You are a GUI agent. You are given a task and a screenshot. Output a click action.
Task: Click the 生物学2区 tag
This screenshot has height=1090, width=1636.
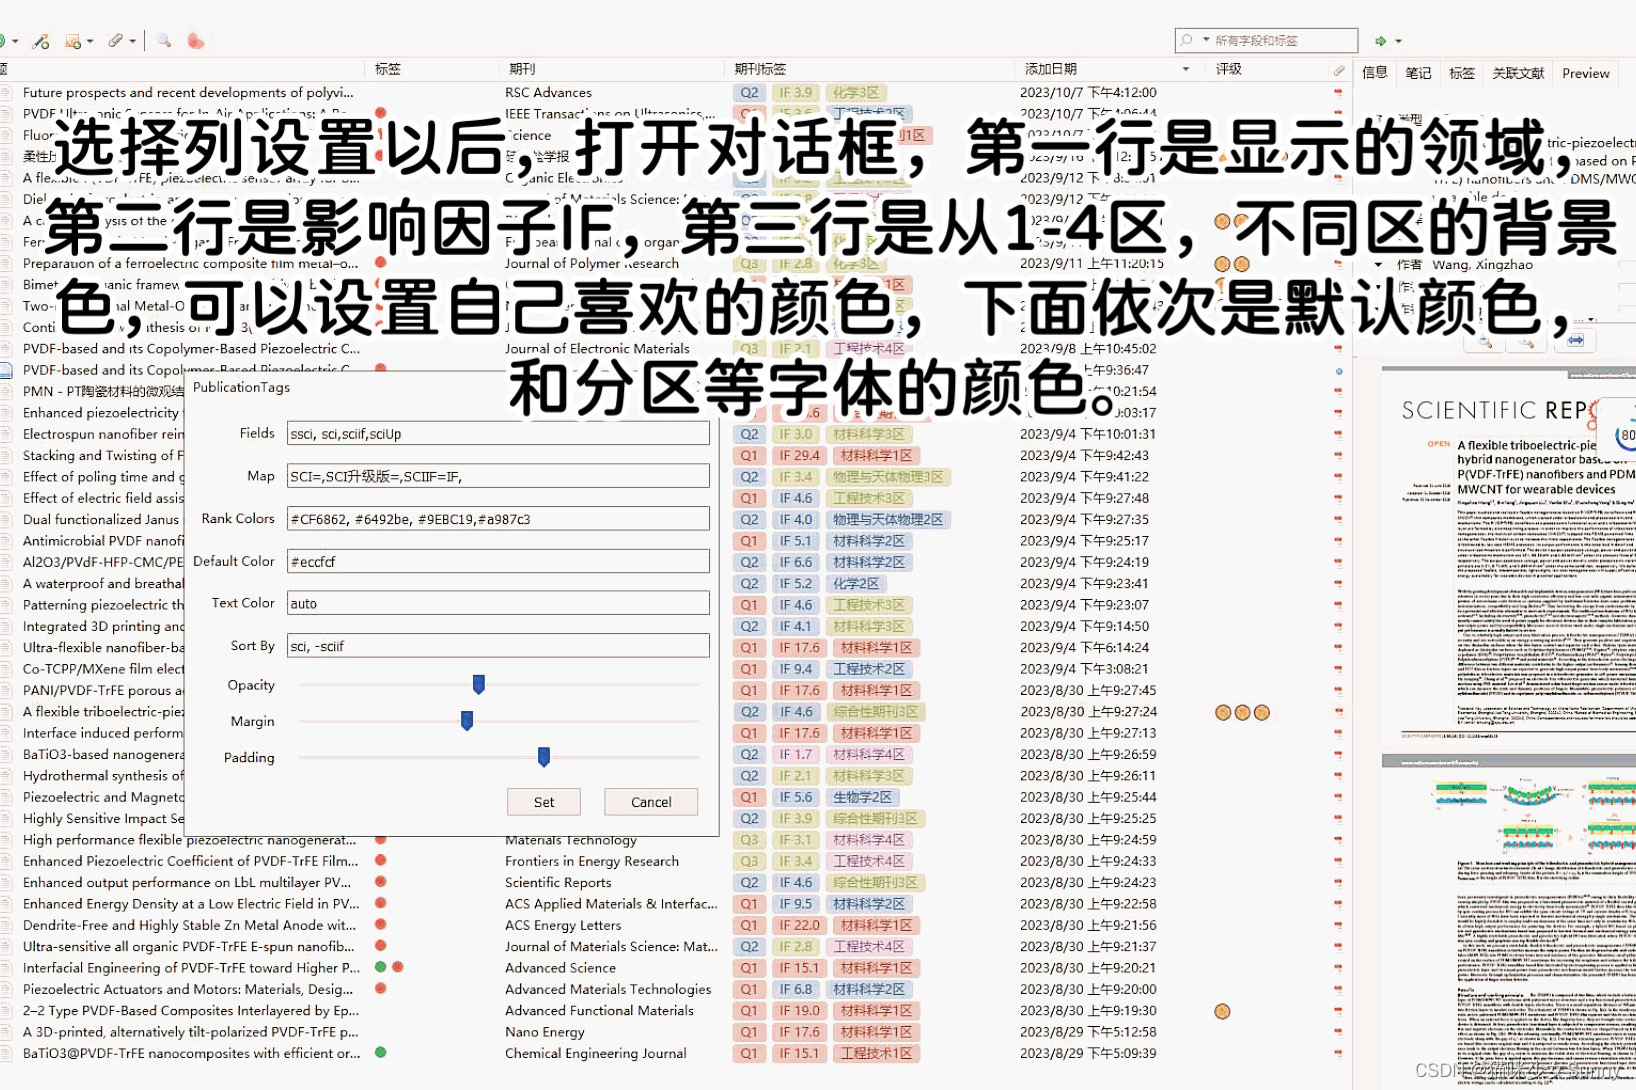(x=862, y=797)
